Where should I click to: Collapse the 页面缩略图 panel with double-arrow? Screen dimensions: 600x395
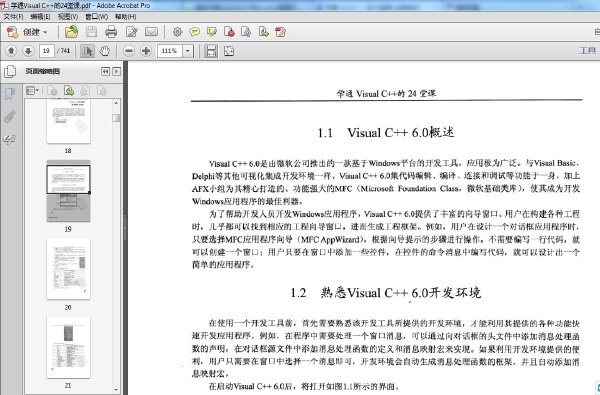click(105, 72)
